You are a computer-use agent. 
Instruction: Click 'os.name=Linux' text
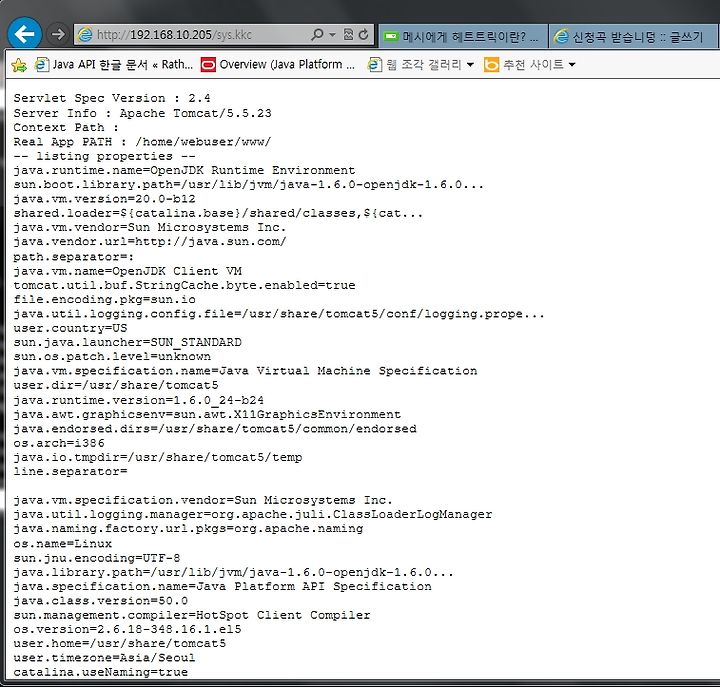62,544
